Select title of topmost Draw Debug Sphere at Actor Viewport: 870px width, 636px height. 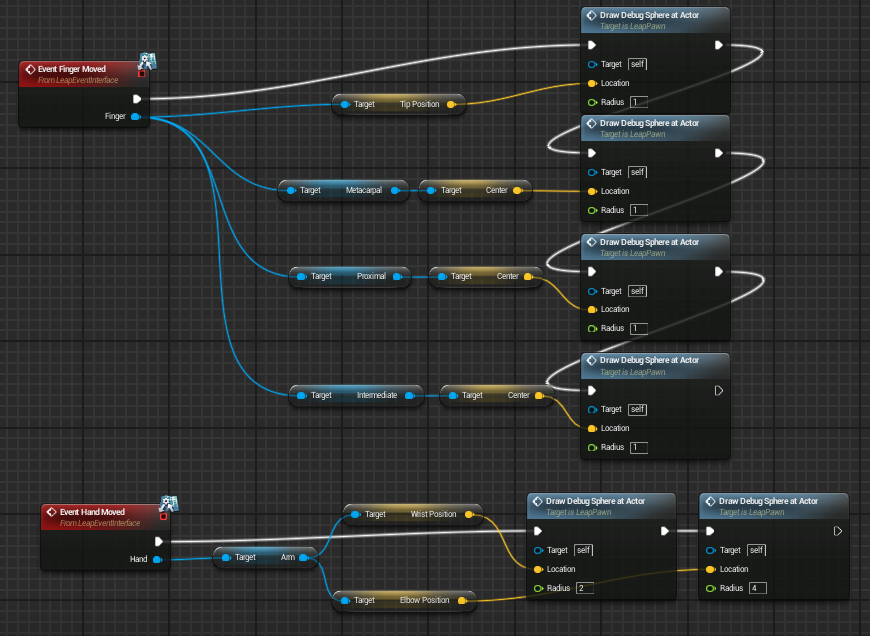[x=649, y=16]
